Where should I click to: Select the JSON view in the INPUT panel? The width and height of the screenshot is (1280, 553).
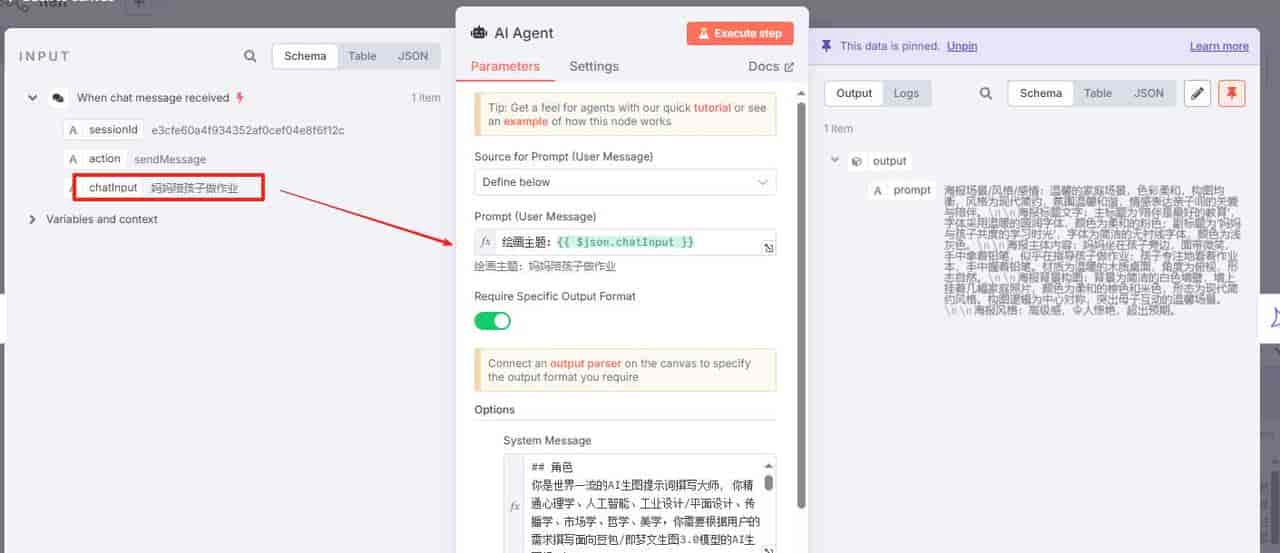pyautogui.click(x=413, y=56)
